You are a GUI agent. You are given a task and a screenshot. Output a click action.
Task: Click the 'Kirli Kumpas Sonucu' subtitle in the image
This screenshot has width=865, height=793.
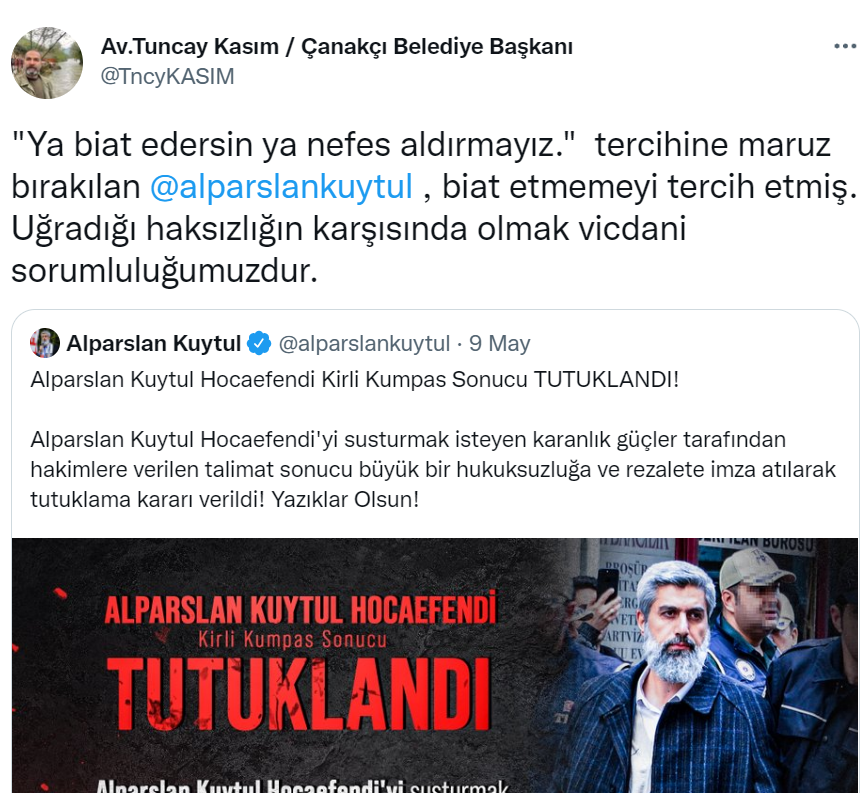[x=293, y=640]
